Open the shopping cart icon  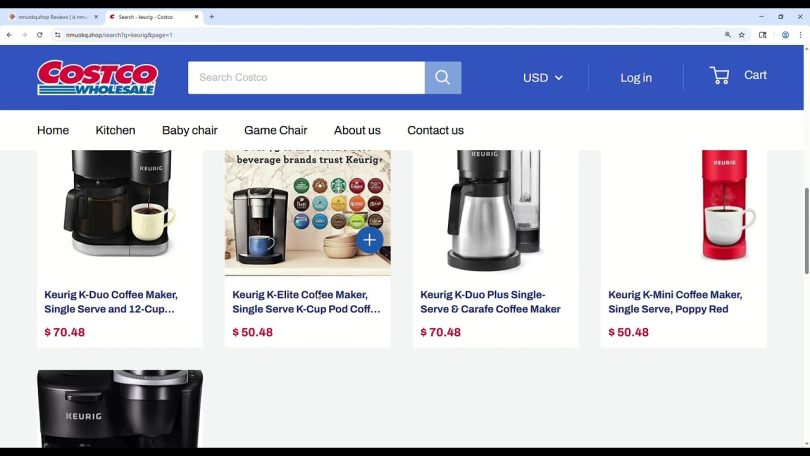(719, 75)
